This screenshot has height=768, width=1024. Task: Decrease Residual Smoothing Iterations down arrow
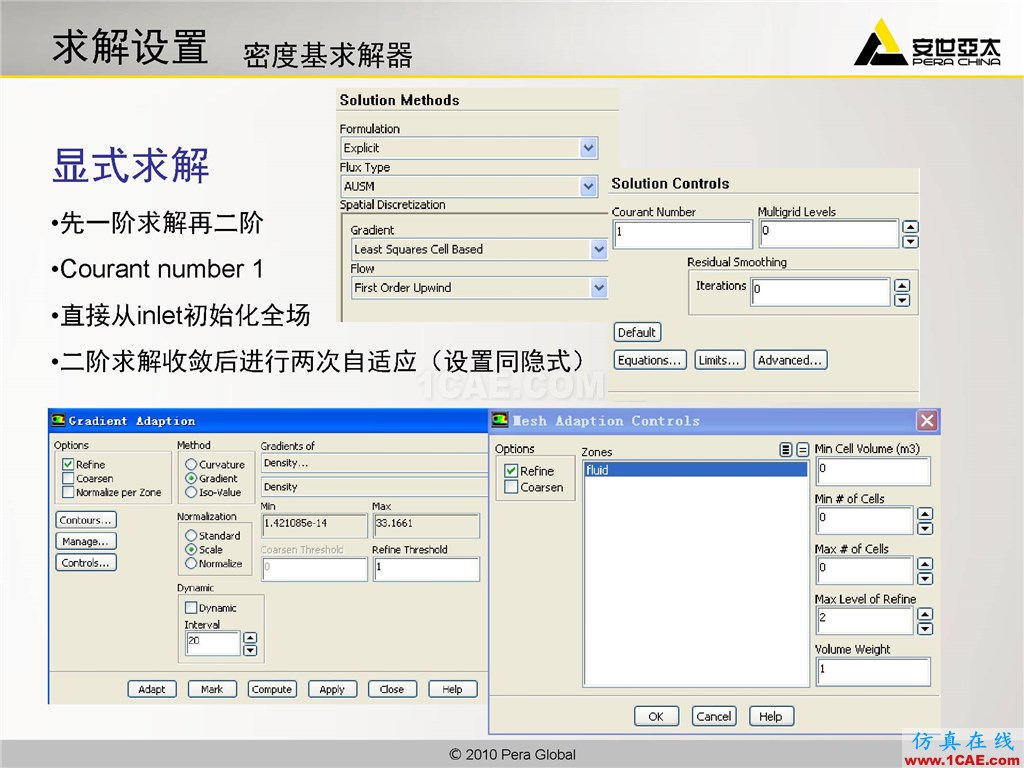point(902,300)
